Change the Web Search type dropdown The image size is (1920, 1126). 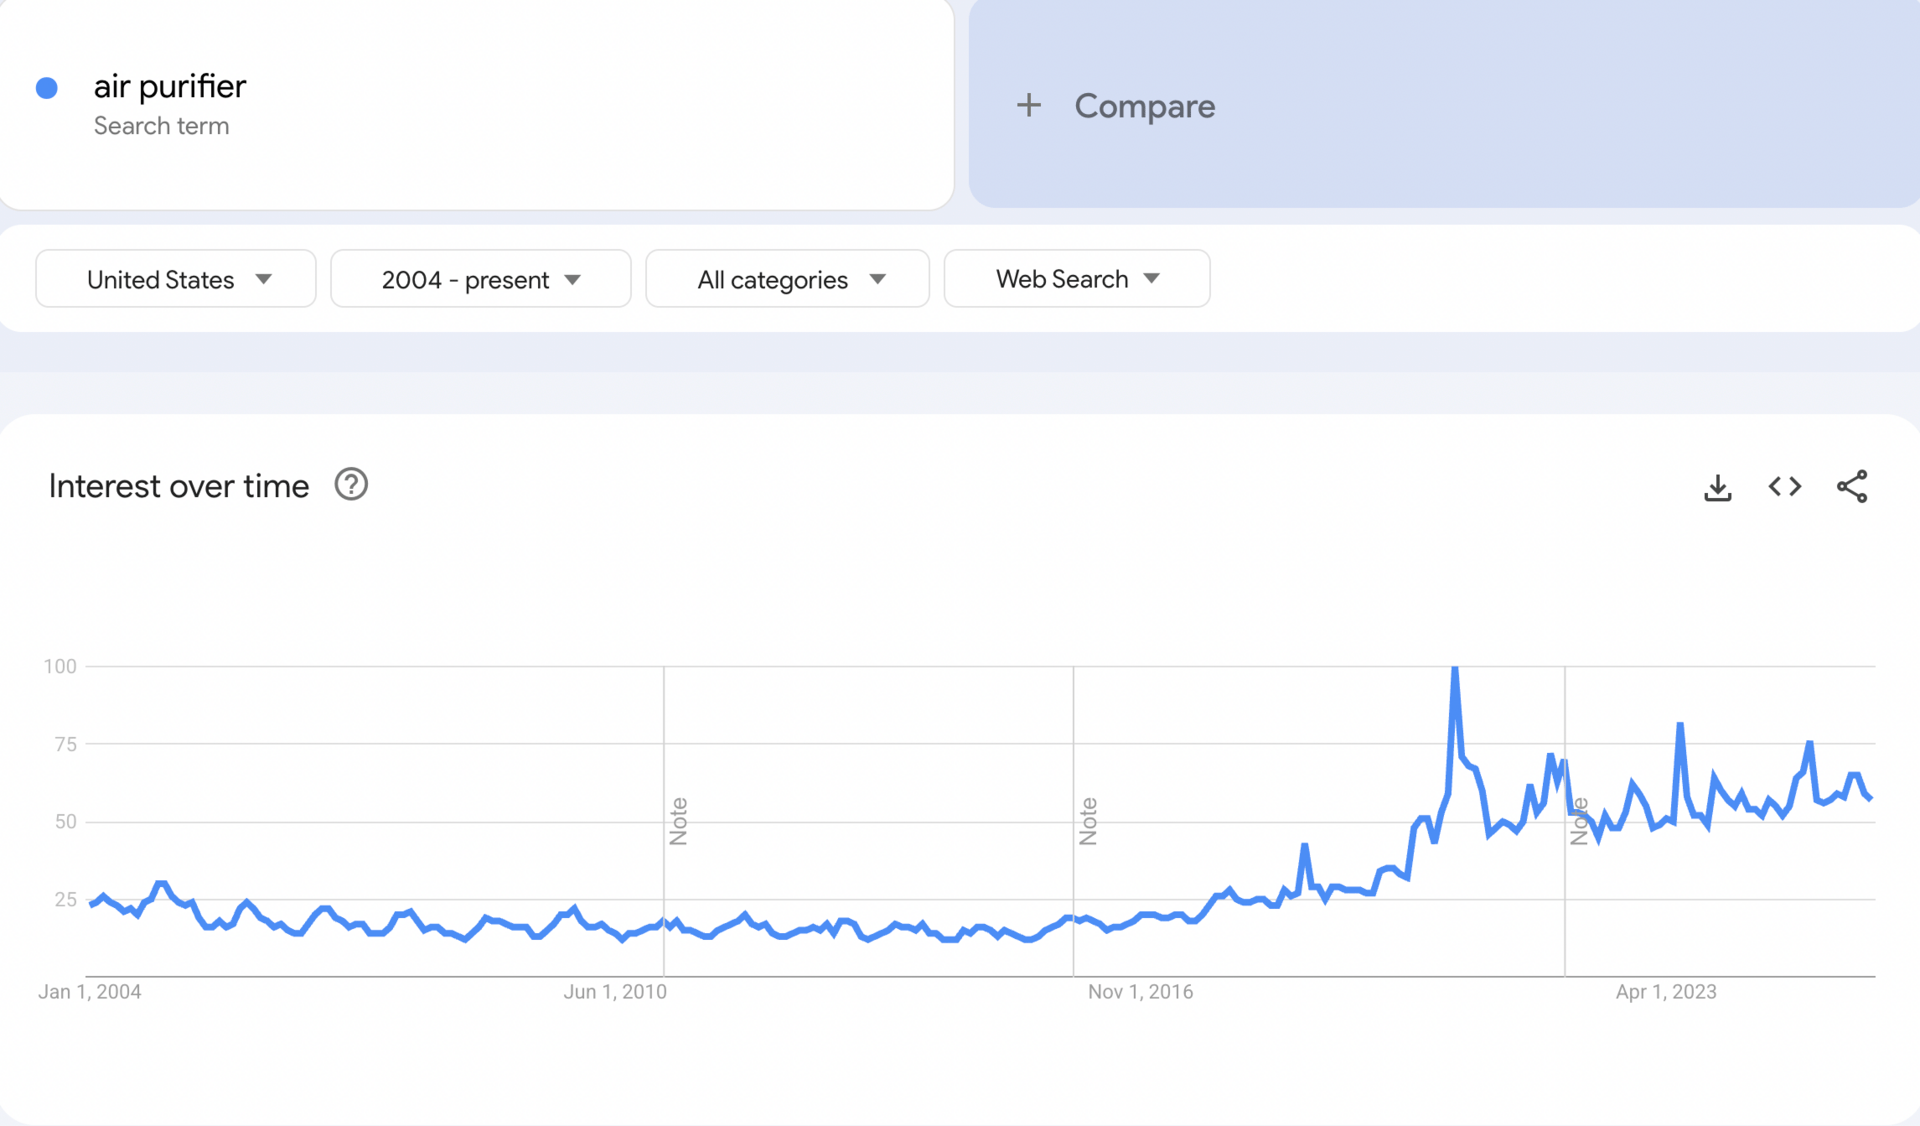(1076, 279)
